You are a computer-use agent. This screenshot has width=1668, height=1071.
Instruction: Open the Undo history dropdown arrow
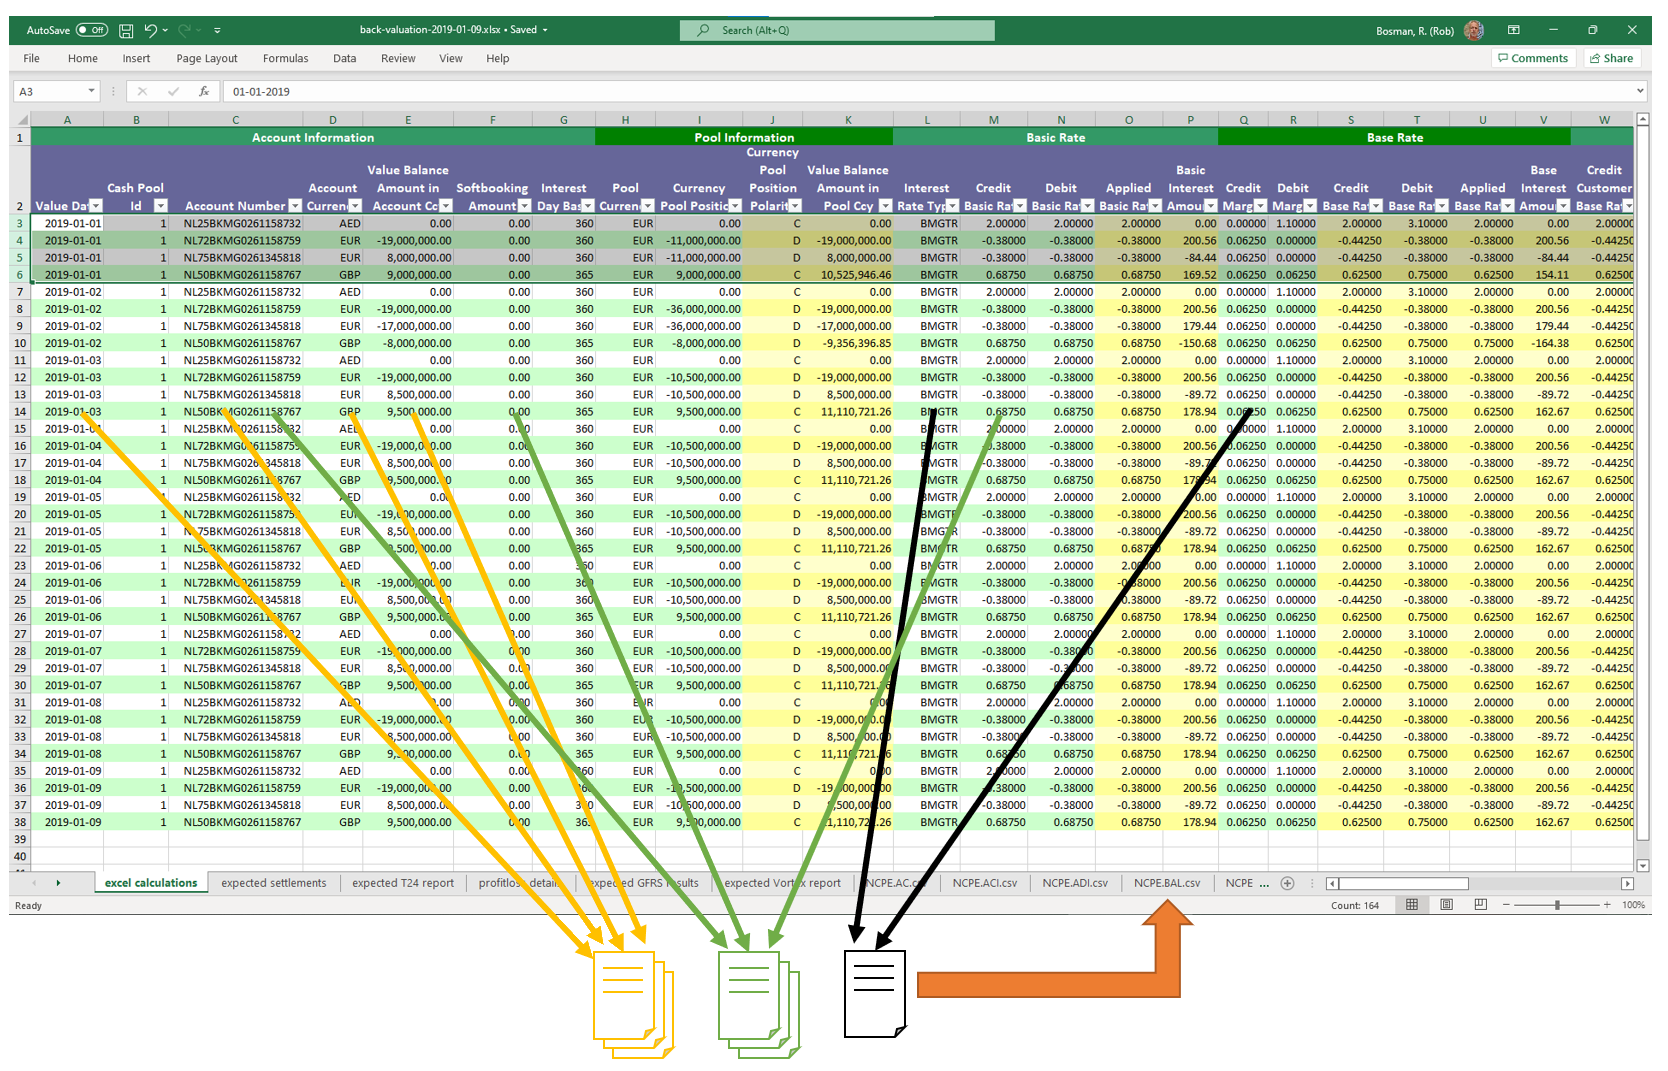[165, 30]
